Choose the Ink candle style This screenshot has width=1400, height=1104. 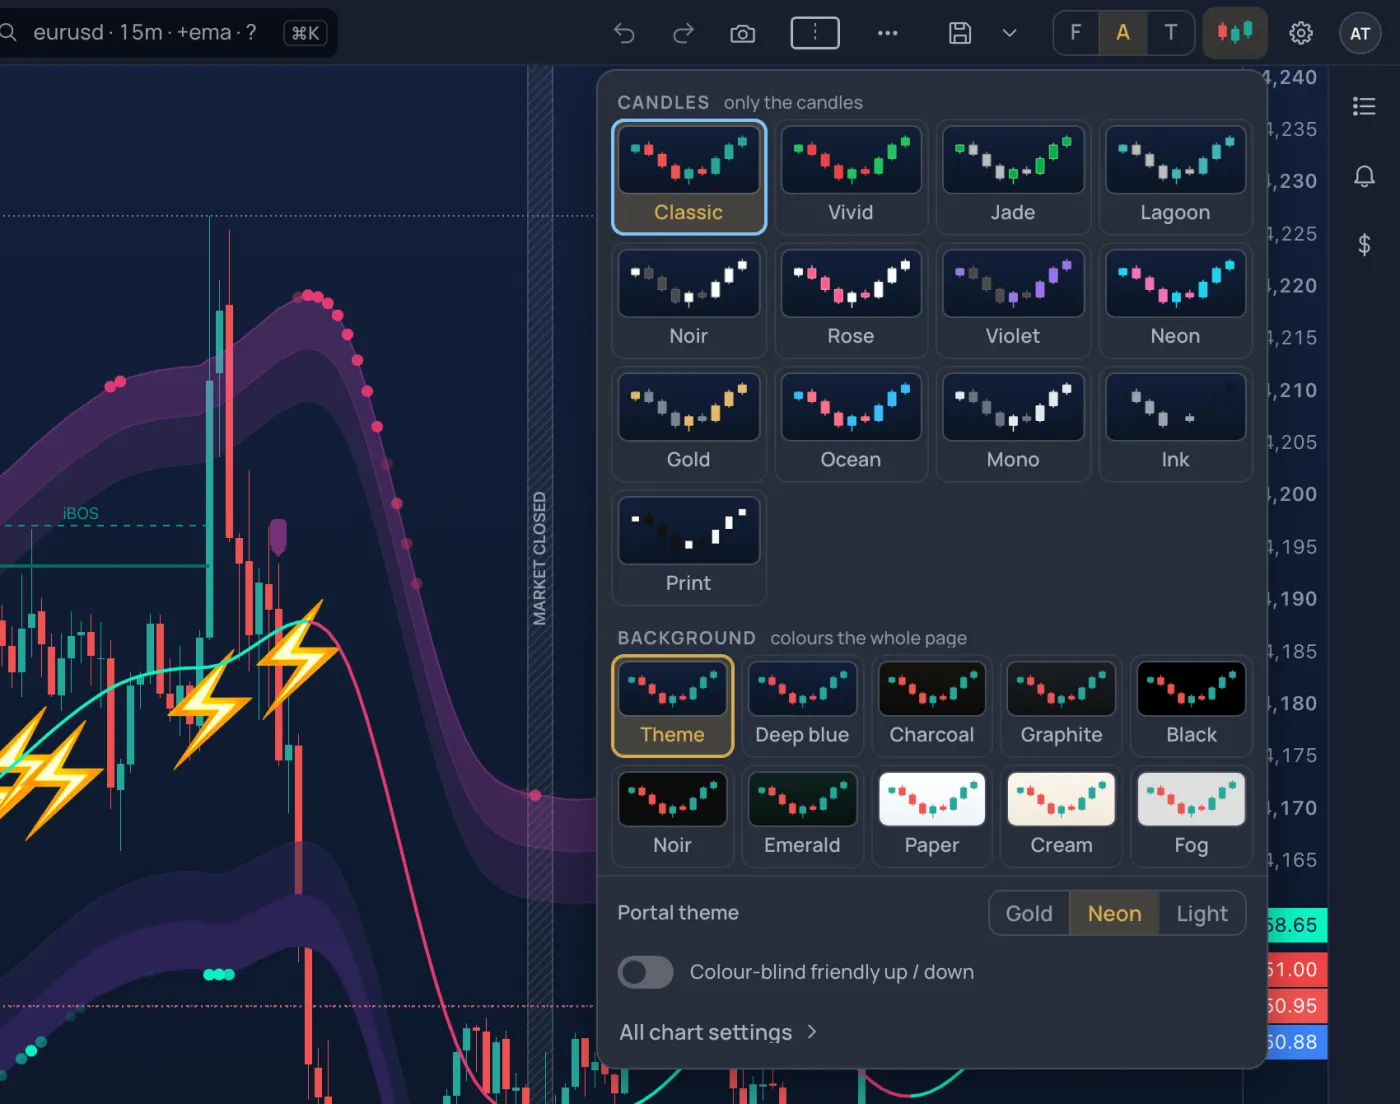click(1175, 424)
